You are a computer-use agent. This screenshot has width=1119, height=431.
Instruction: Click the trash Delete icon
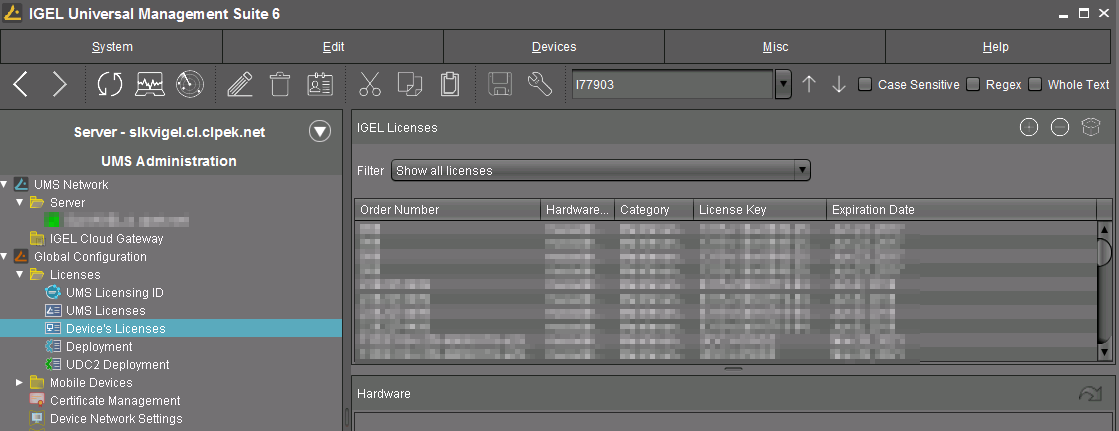point(280,84)
